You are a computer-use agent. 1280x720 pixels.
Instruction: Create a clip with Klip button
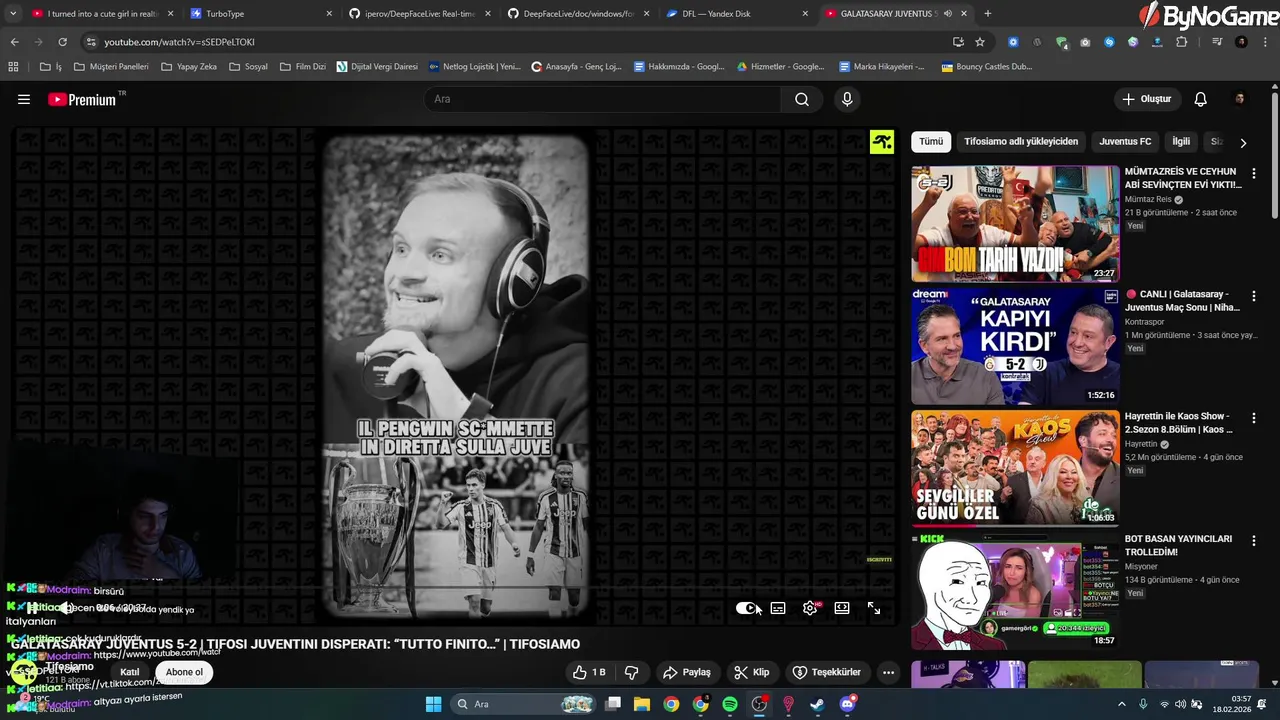coord(751,672)
